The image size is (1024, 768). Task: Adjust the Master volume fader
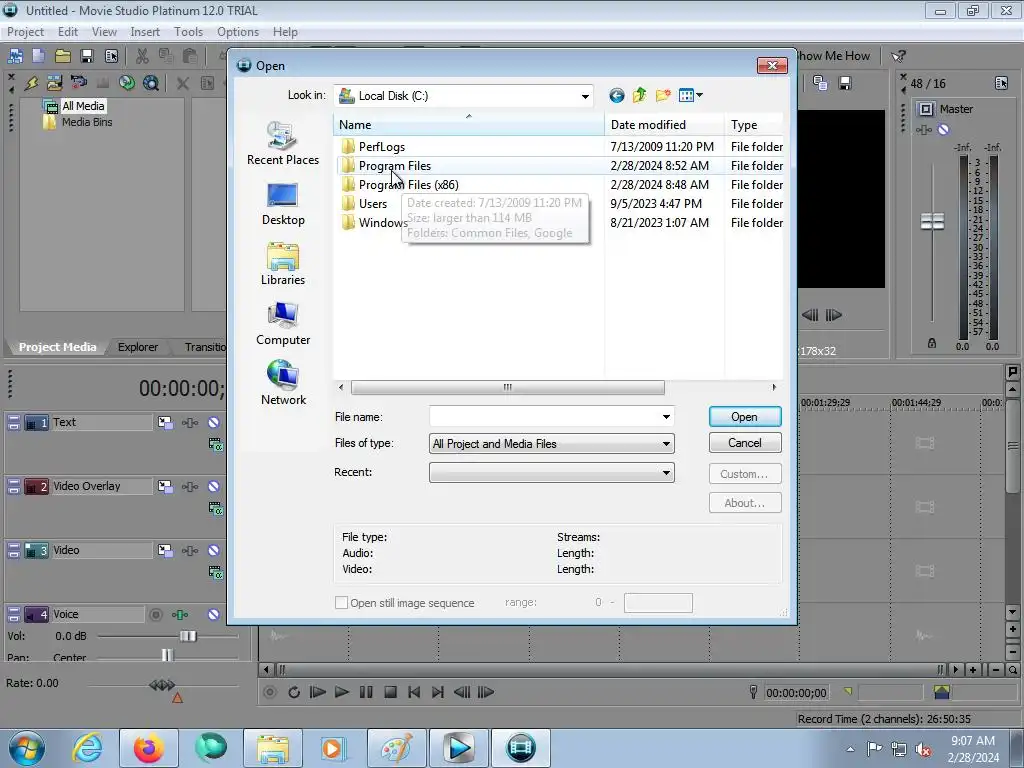pyautogui.click(x=932, y=221)
